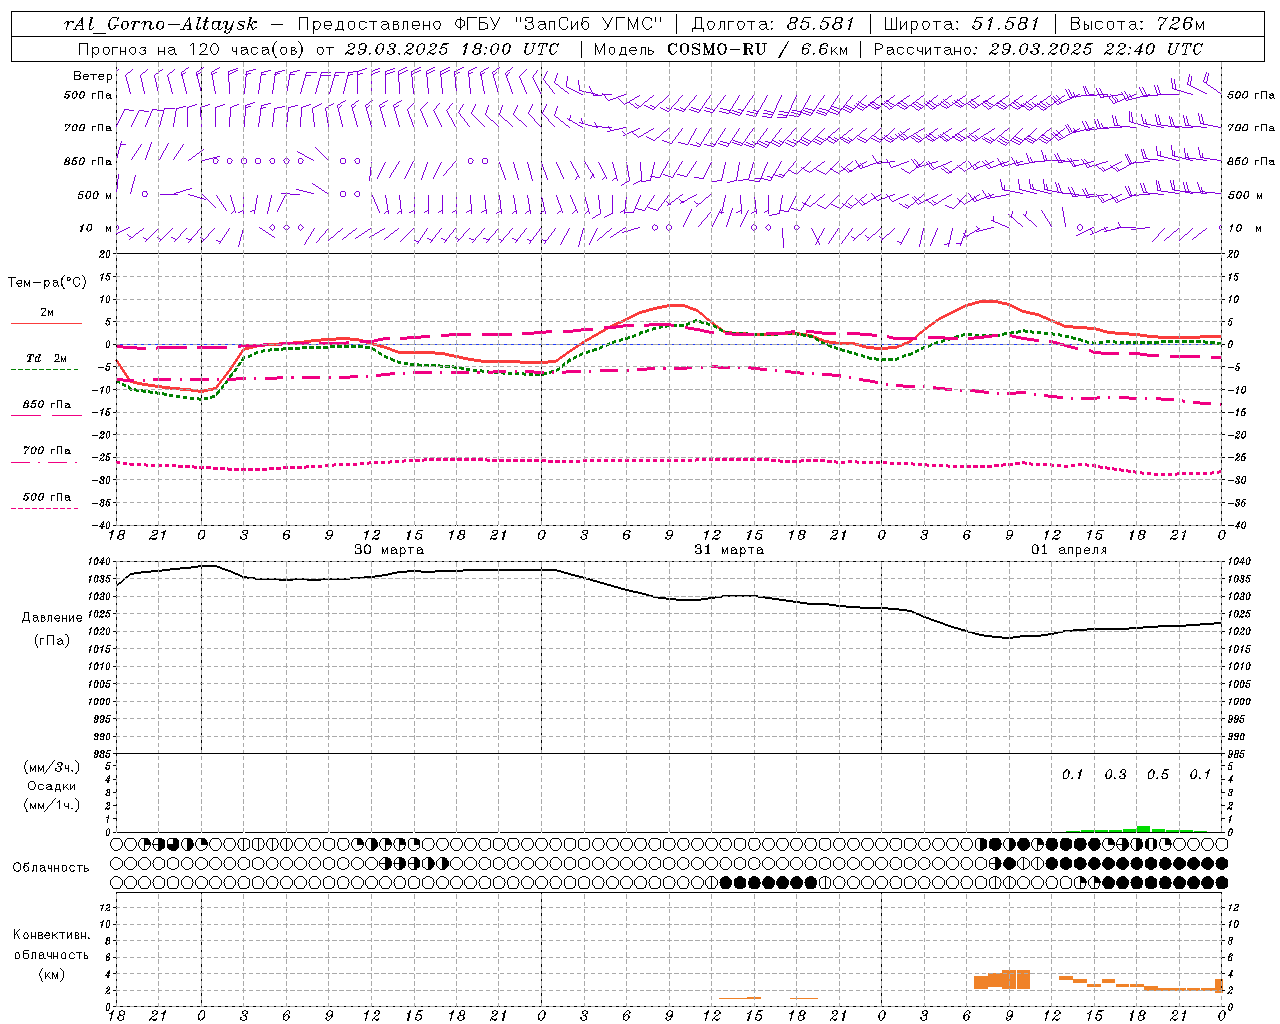Click the 31 марта date label

729,550
